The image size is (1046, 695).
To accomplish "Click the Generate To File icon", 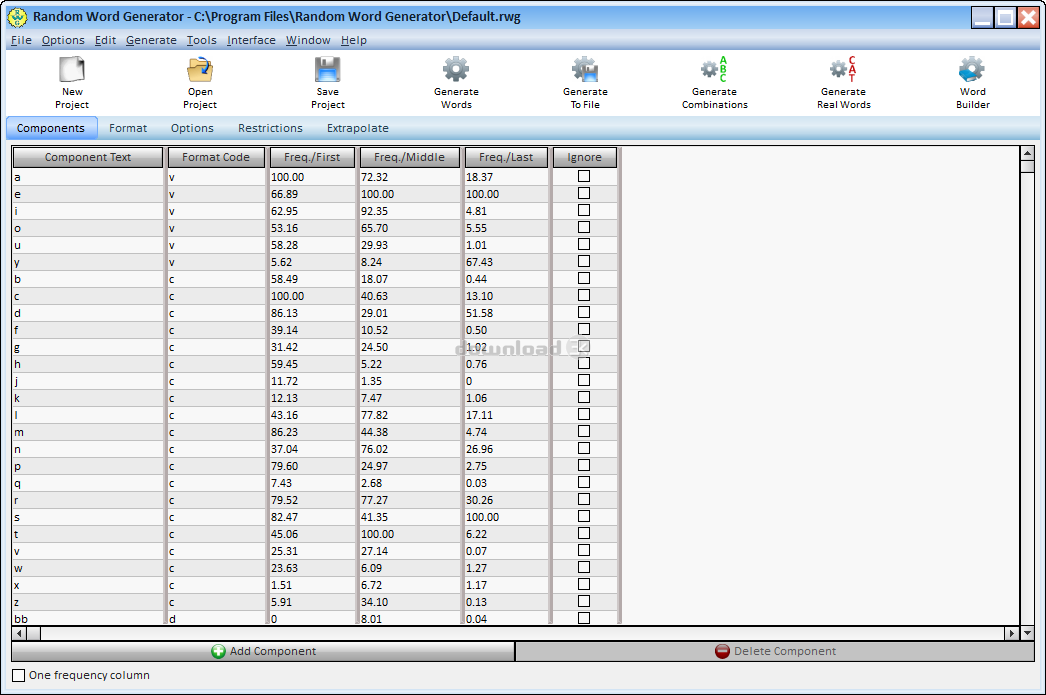I will [585, 69].
